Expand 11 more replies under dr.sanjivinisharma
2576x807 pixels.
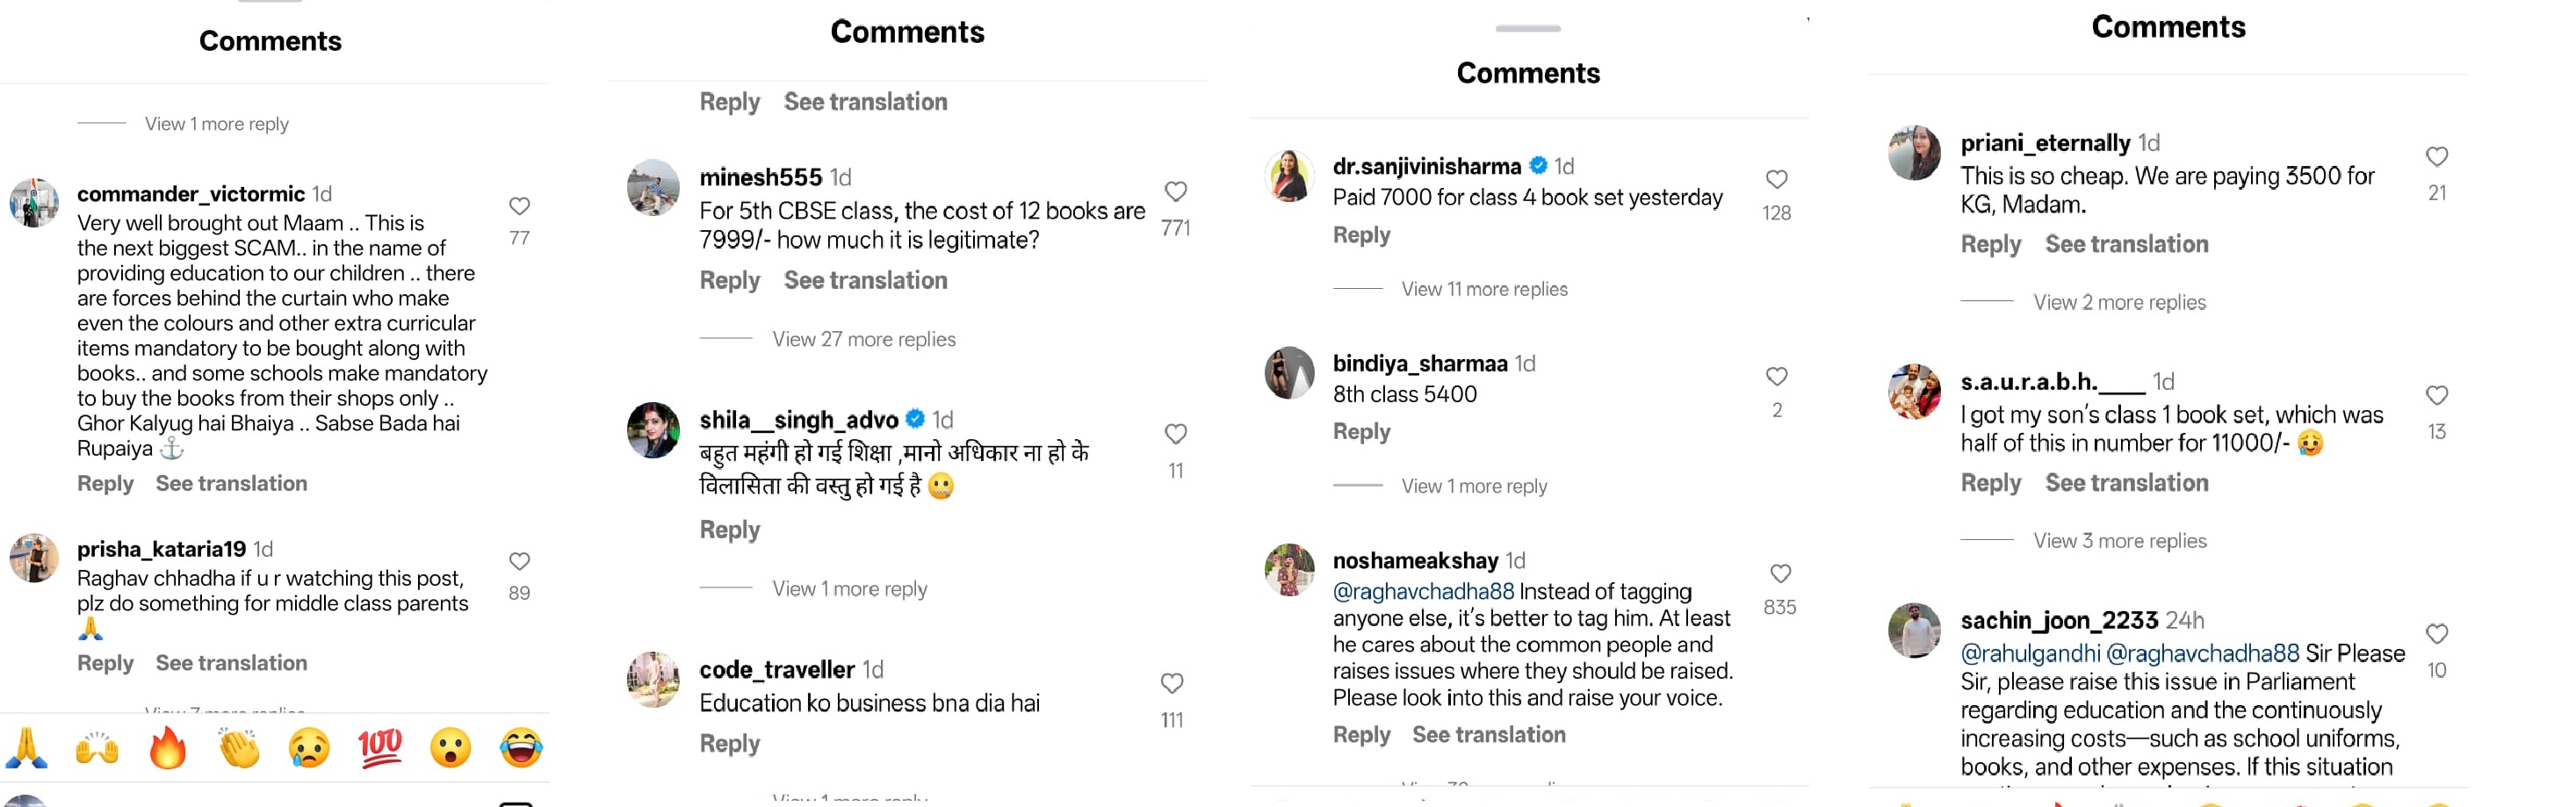pos(1484,289)
